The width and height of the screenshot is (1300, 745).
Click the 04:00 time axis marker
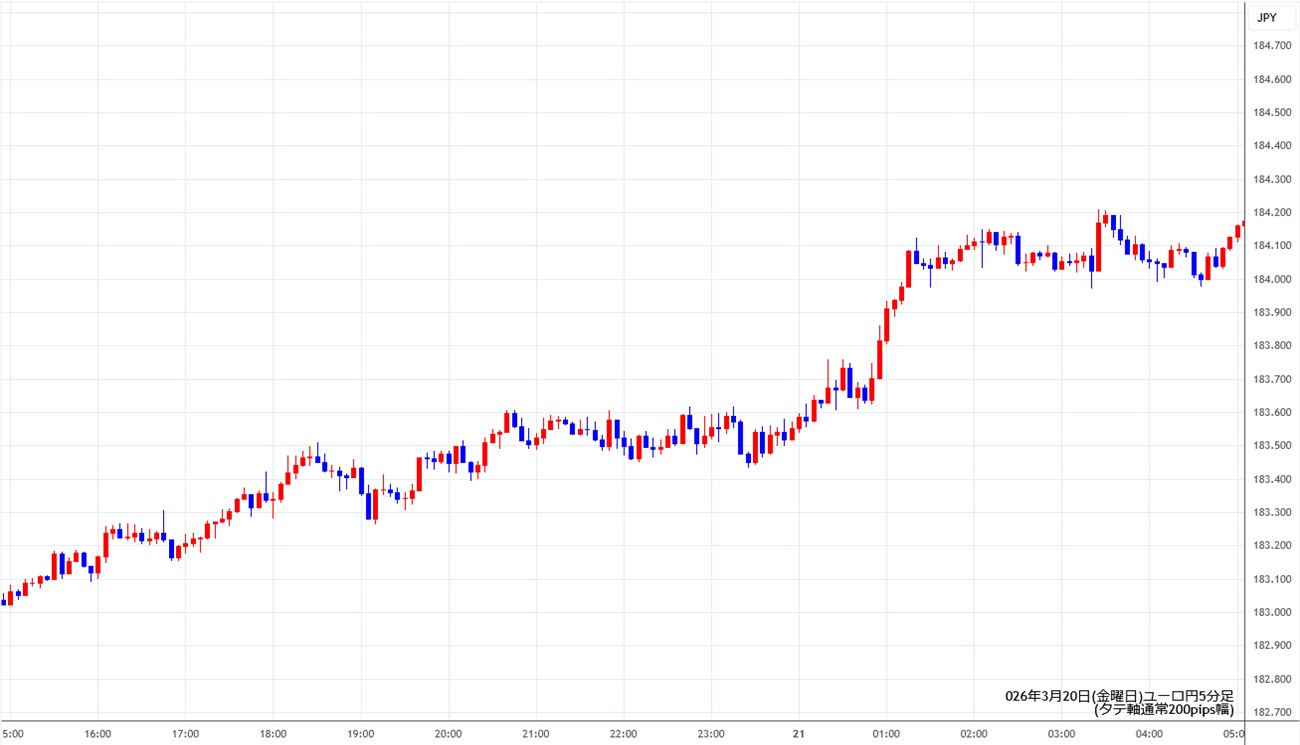point(1149,734)
